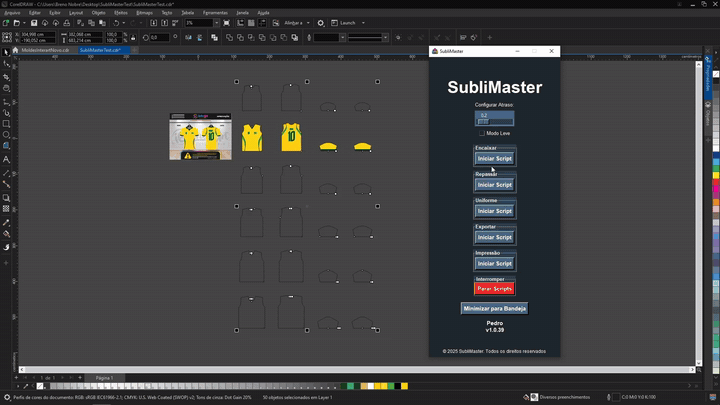Click the Export icon in toolbar

(x=164, y=23)
